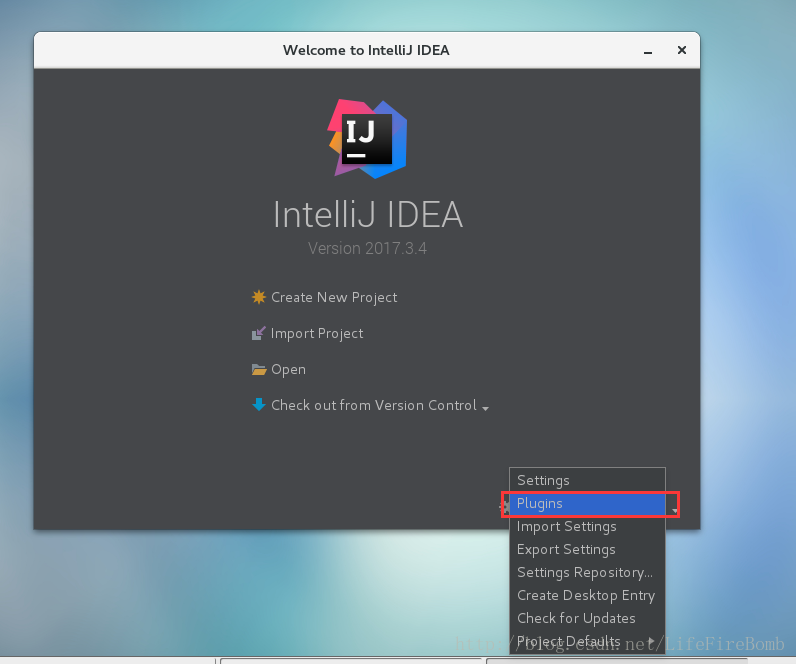Minimize the Welcome to IntelliJ IDEA window
This screenshot has width=796, height=664.
click(648, 51)
